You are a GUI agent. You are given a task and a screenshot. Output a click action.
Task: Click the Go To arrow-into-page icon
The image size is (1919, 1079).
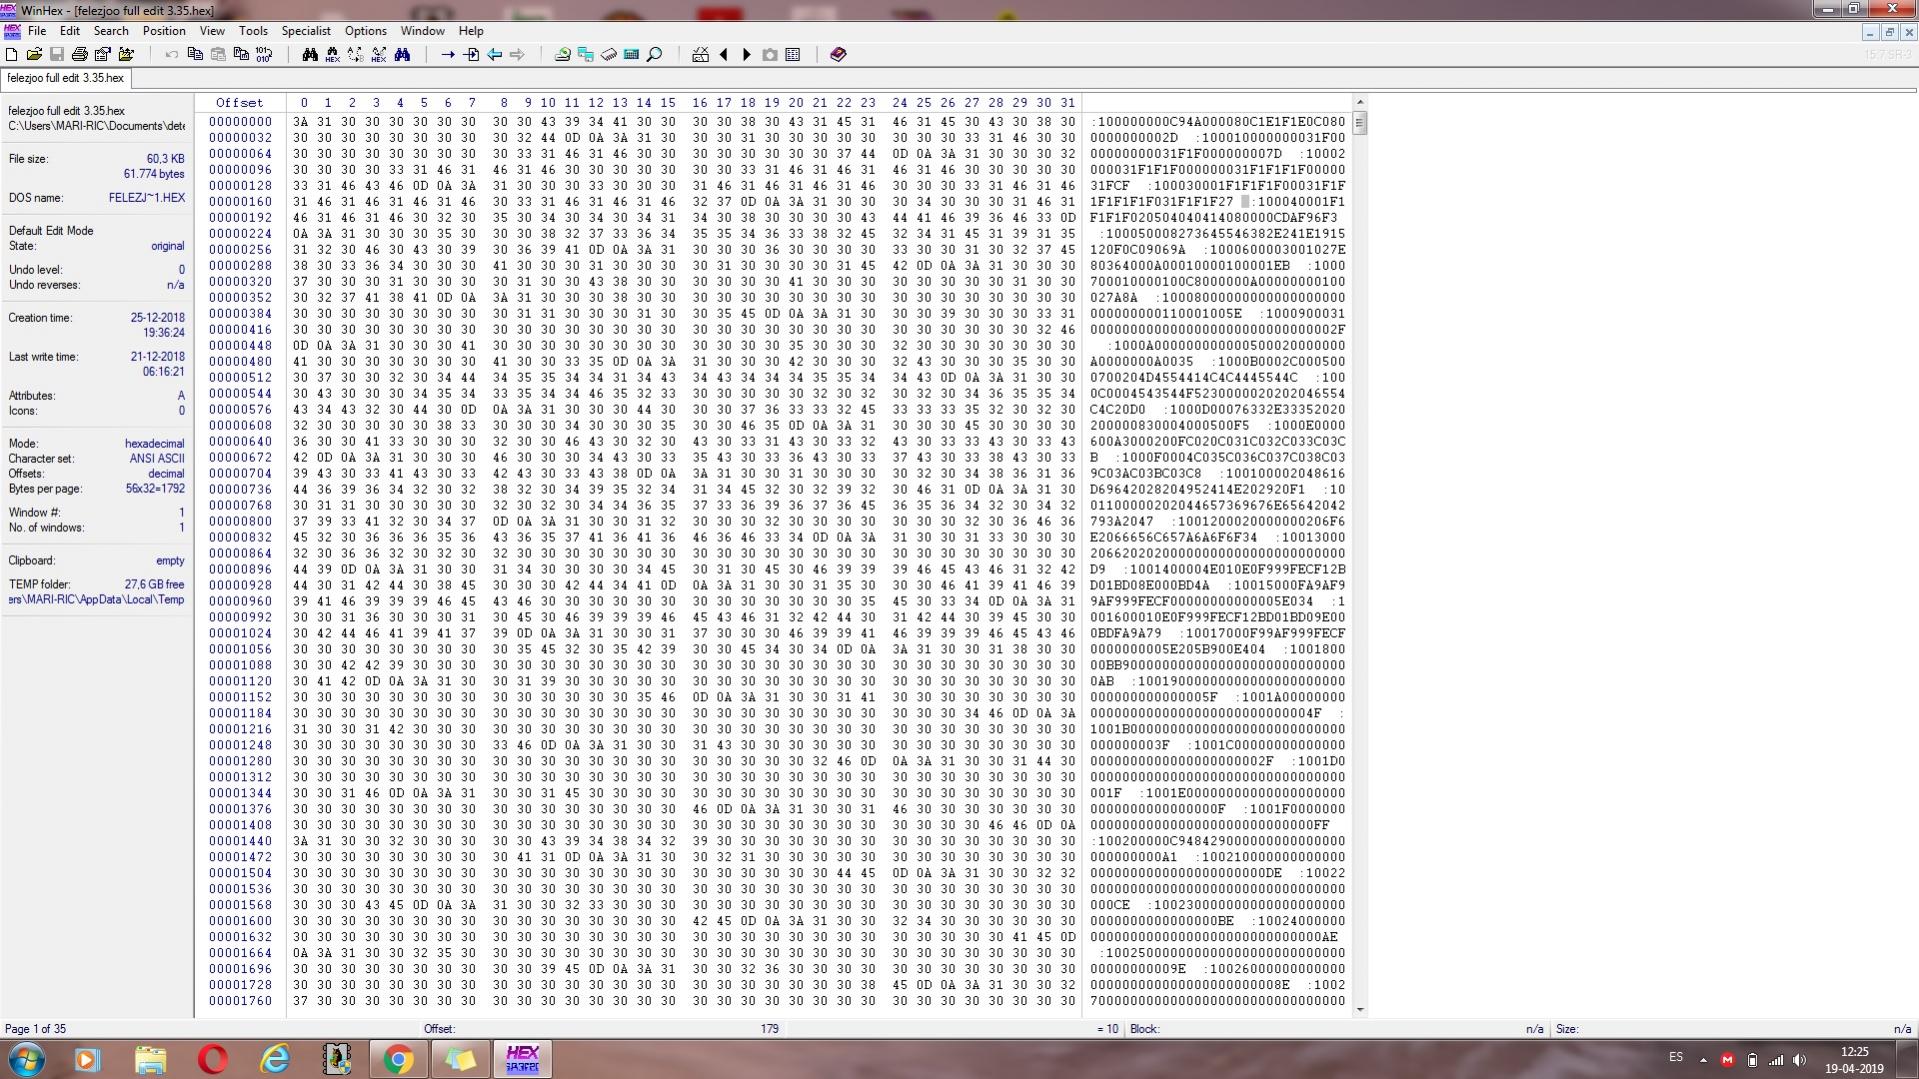tap(471, 55)
